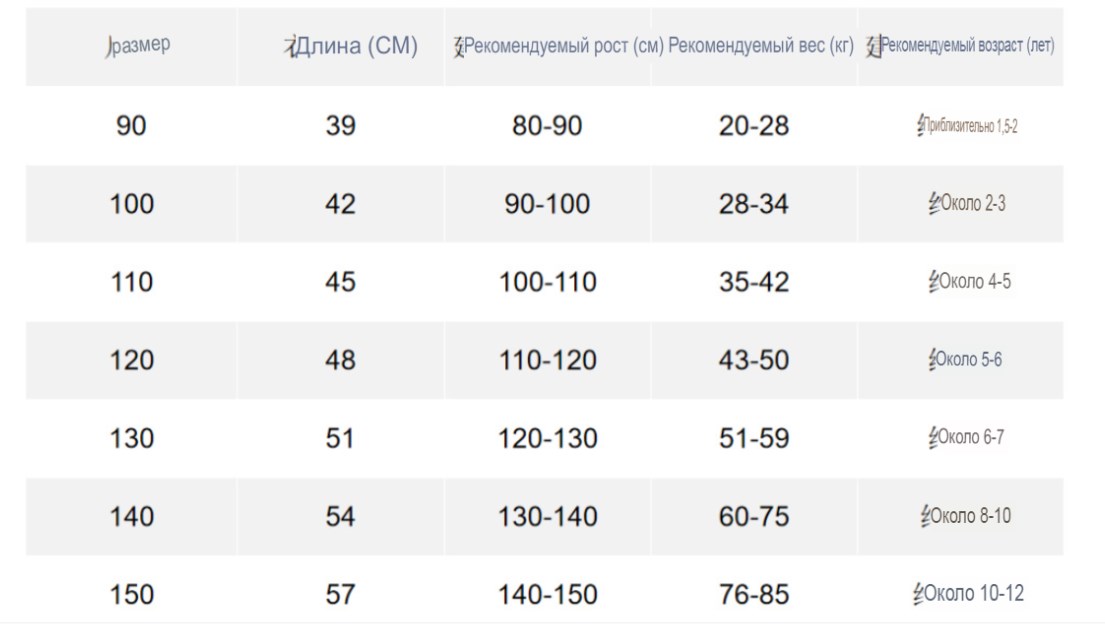The width and height of the screenshot is (1105, 627).
Task: Select the size 100 cell
Action: point(132,204)
